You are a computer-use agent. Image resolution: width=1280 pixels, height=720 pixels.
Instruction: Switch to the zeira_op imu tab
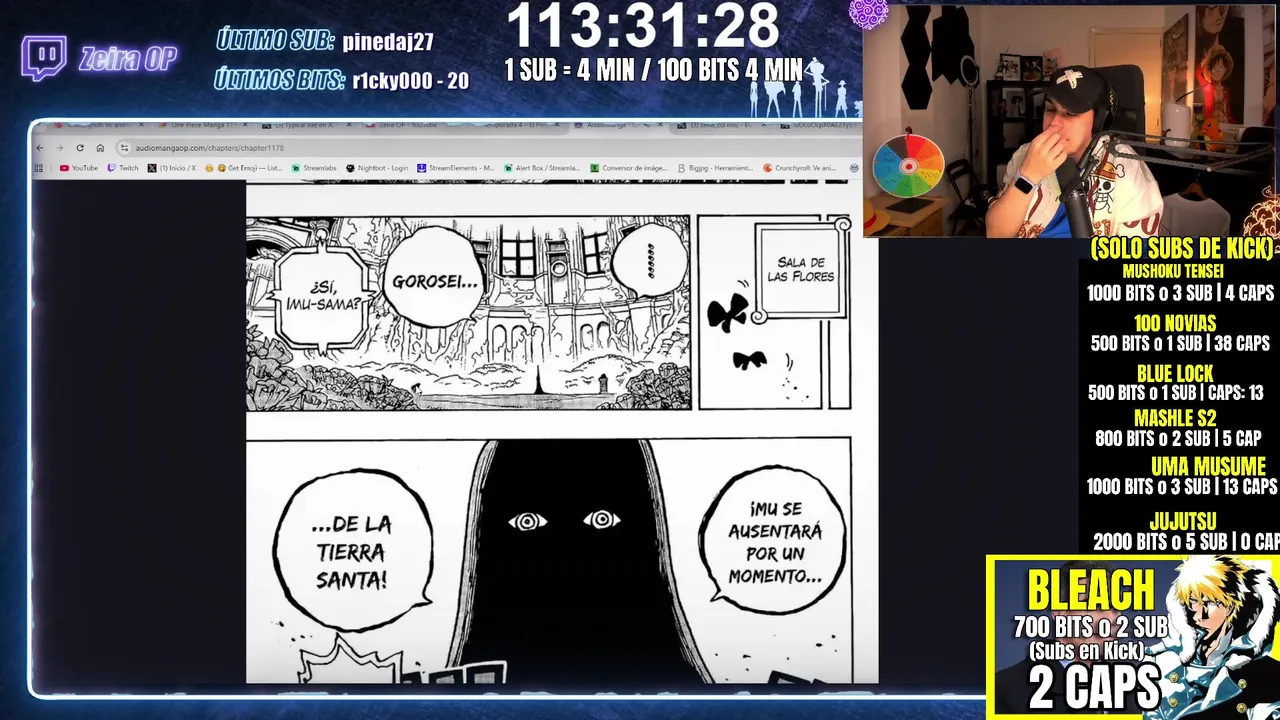click(x=720, y=125)
